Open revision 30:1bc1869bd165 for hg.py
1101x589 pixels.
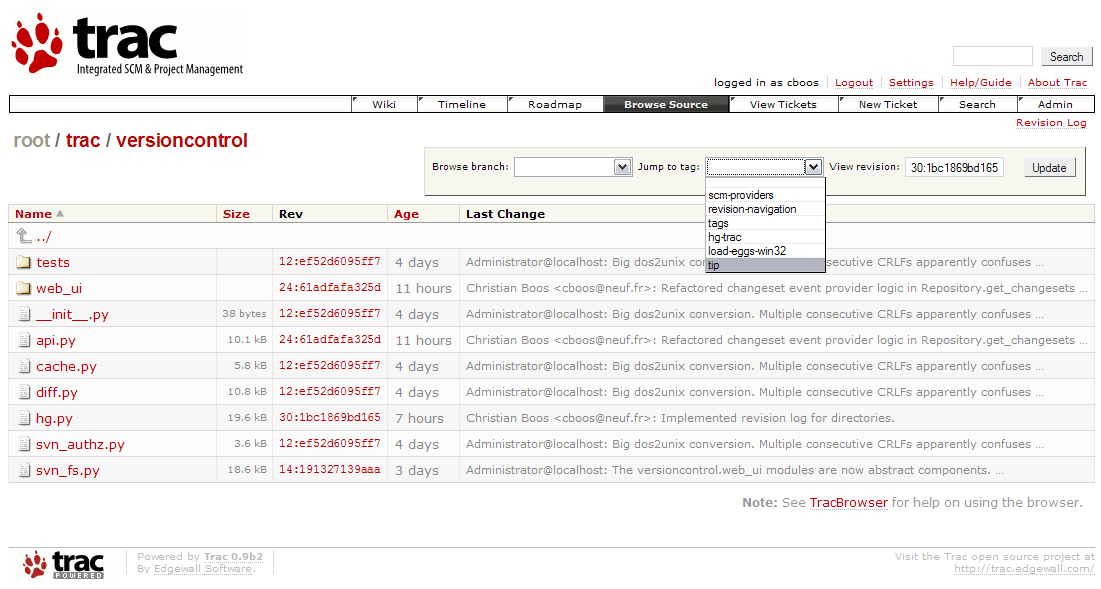[329, 417]
